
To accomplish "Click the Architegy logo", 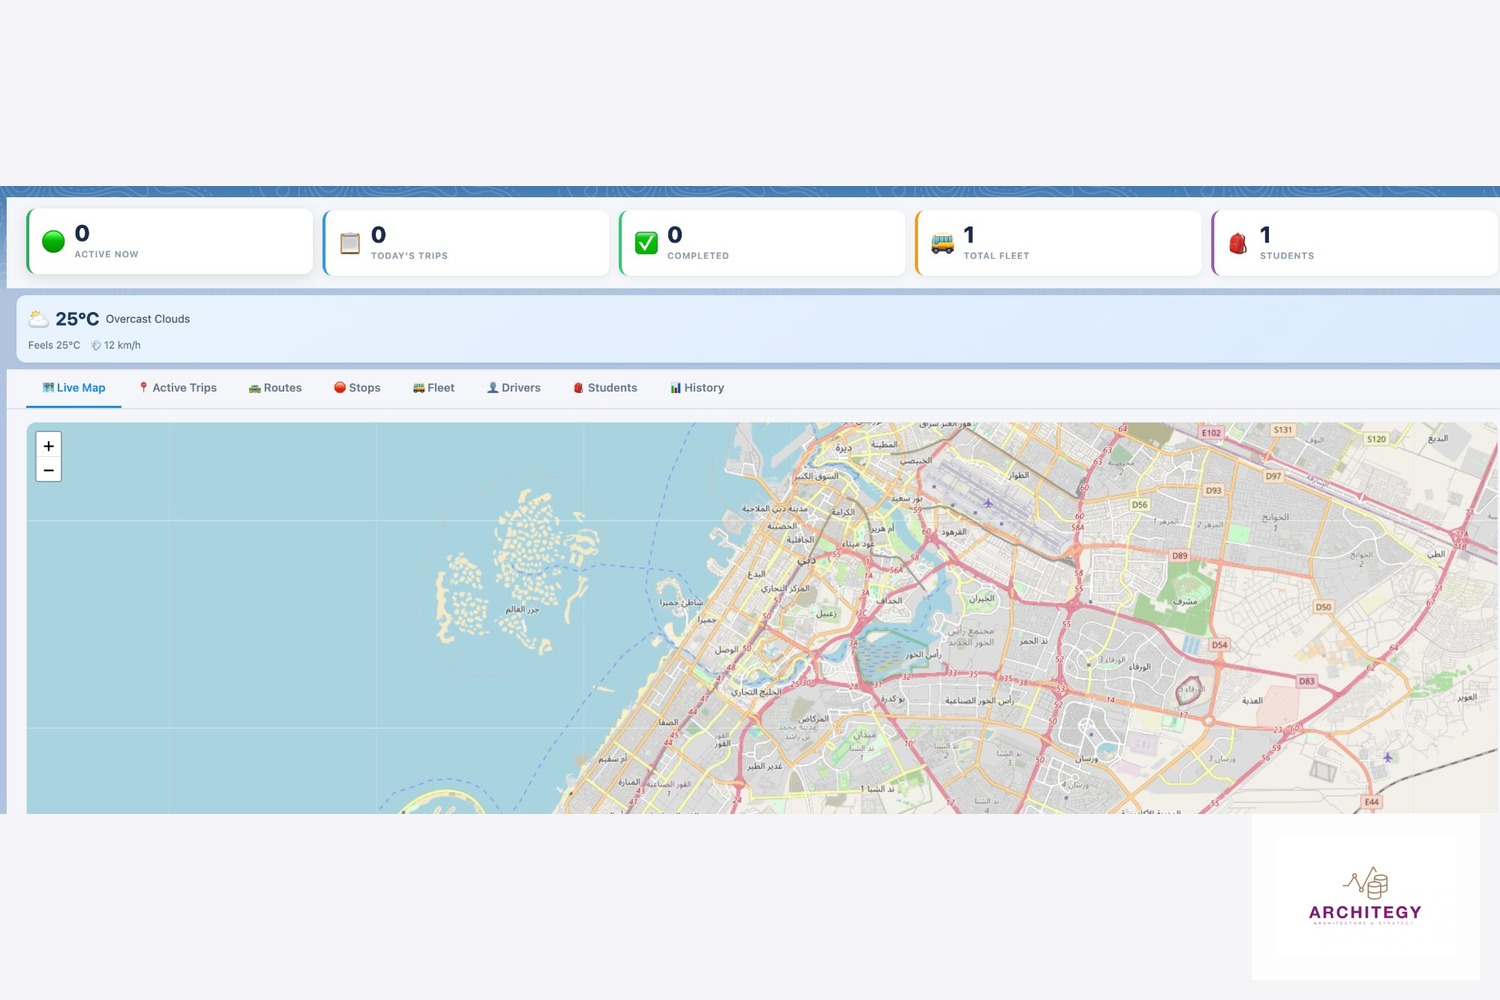I will (x=1365, y=896).
